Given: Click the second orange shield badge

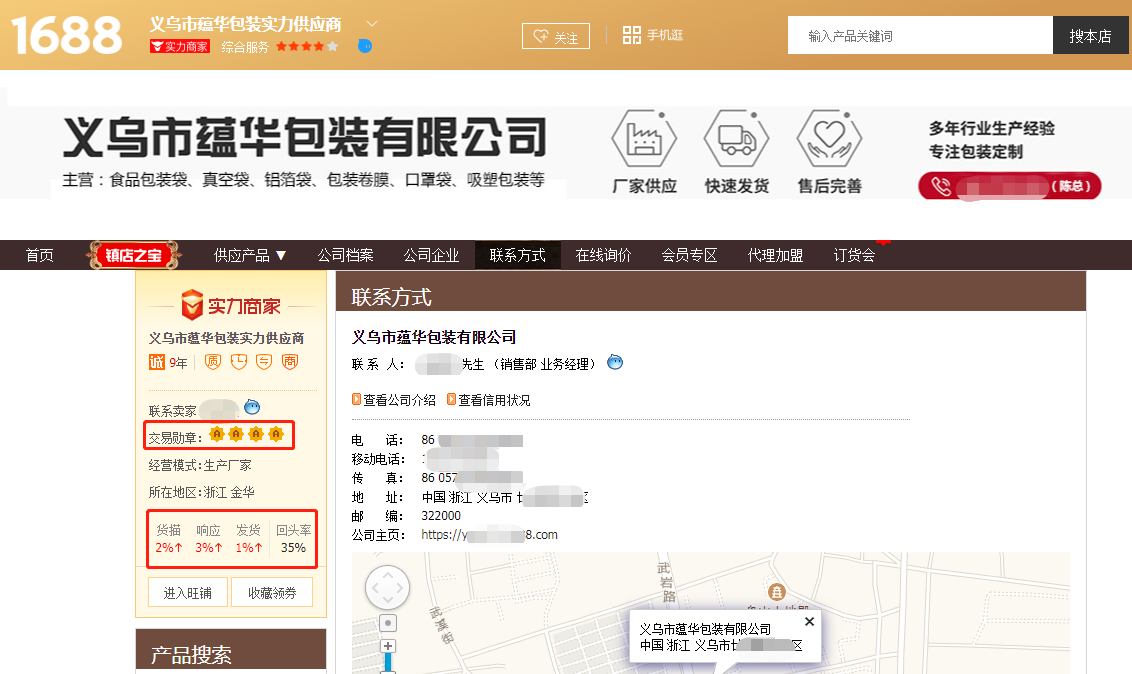Looking at the screenshot, I should tap(239, 362).
